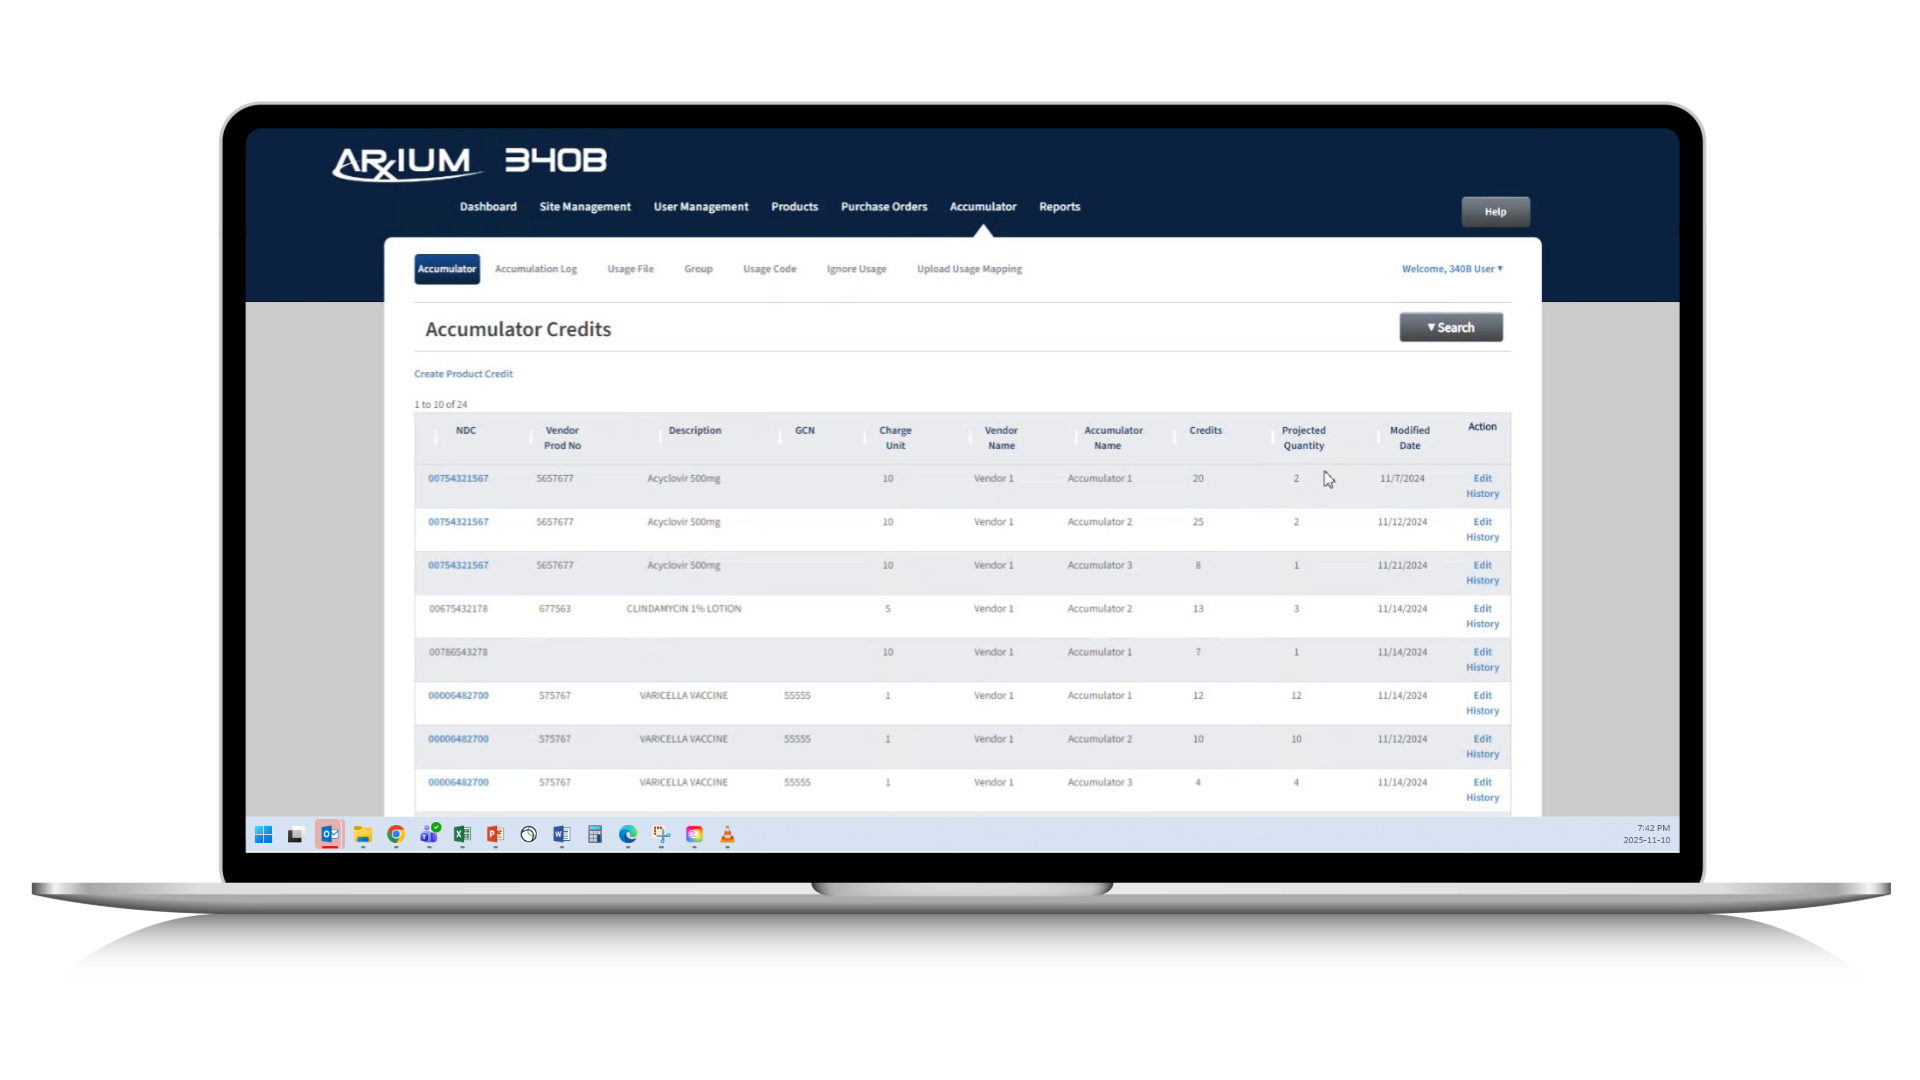Launch VLC media player icon
Image resolution: width=1920 pixels, height=1080 pixels.
coord(727,835)
